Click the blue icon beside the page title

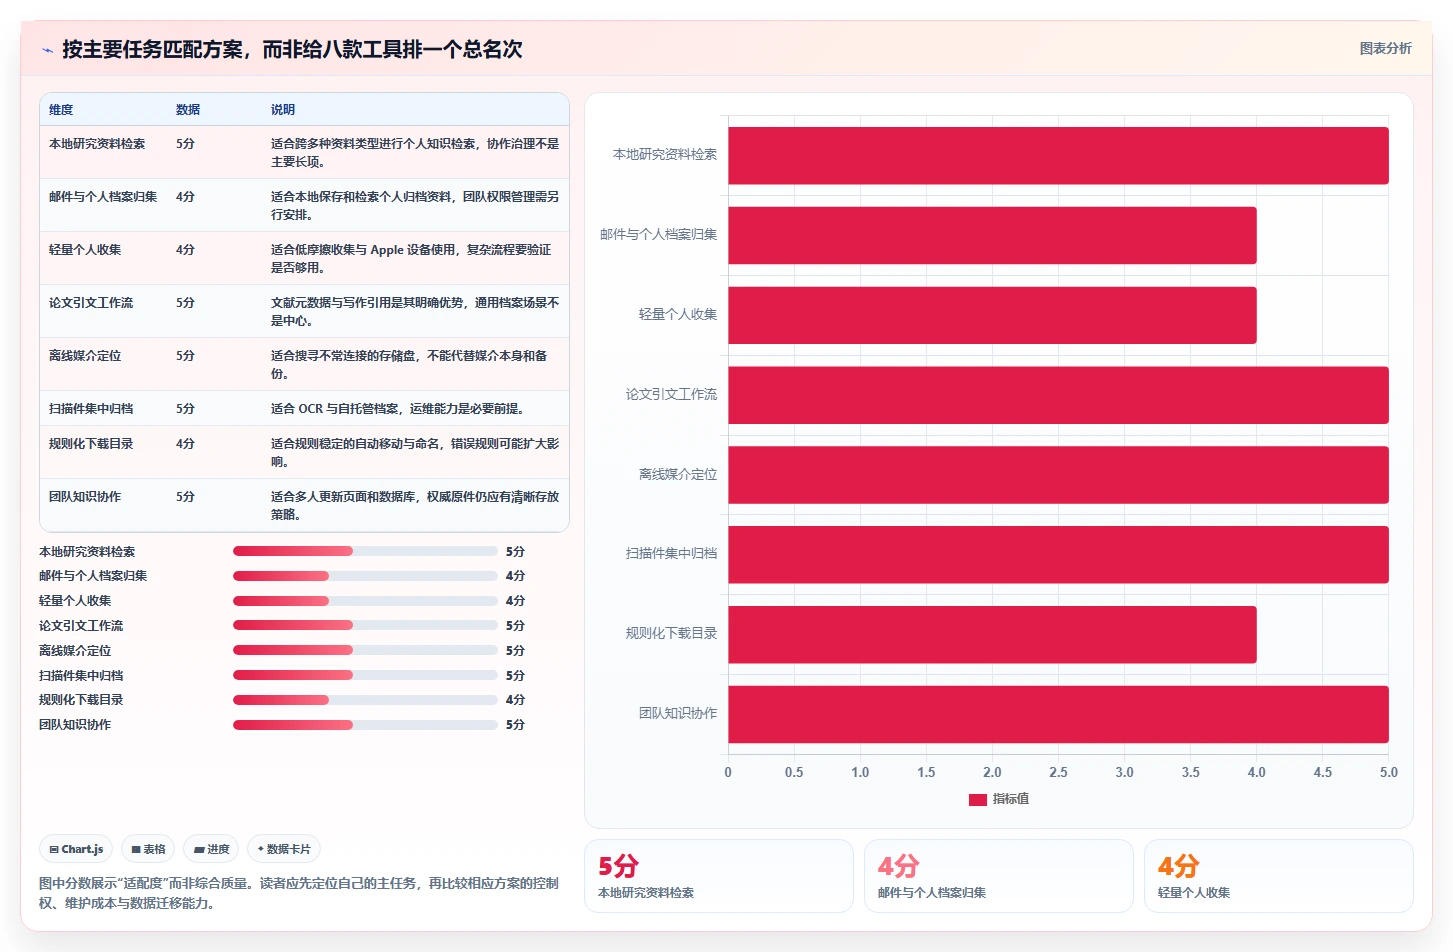[47, 50]
